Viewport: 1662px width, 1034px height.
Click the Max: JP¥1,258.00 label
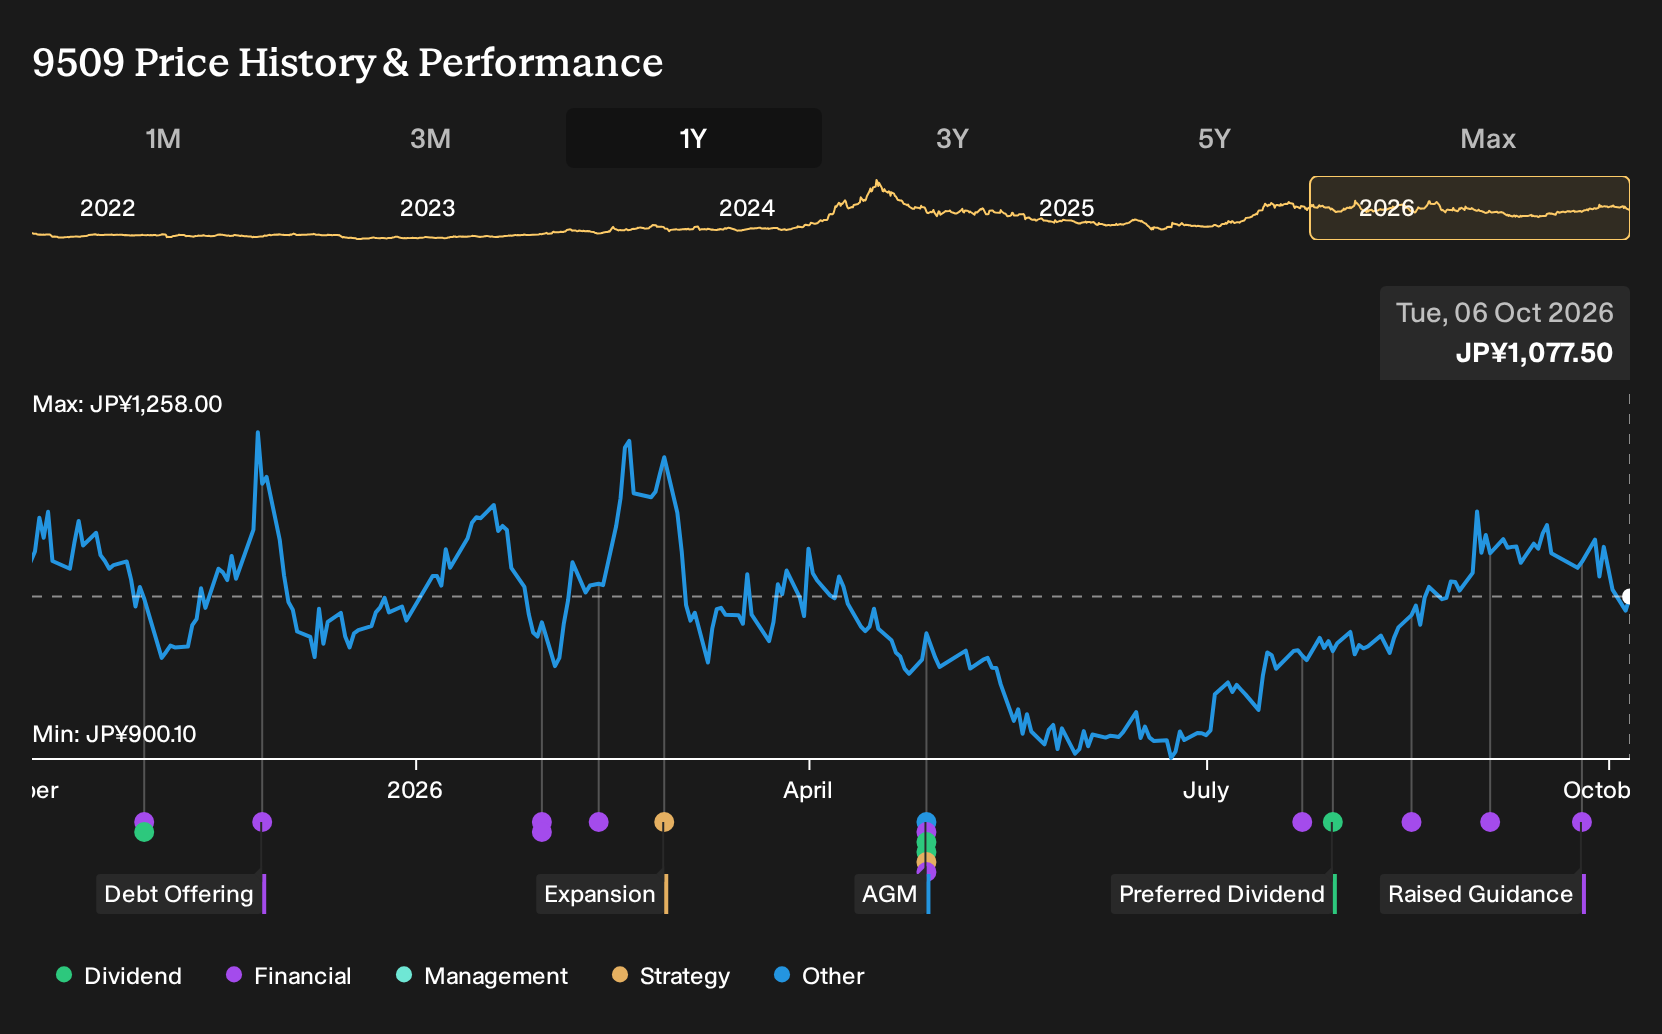[x=127, y=404]
